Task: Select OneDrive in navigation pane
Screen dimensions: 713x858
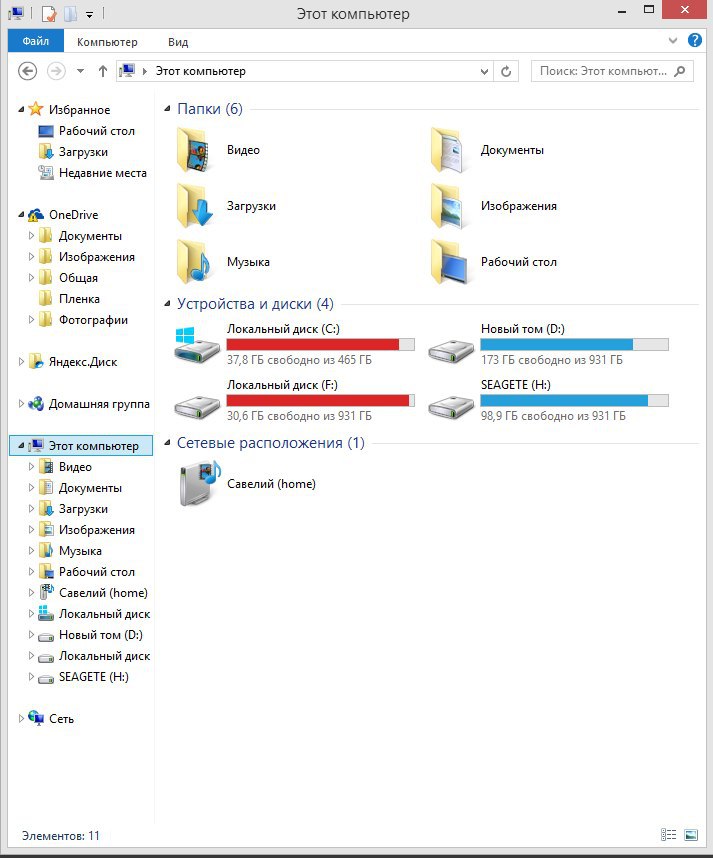Action: [x=73, y=214]
